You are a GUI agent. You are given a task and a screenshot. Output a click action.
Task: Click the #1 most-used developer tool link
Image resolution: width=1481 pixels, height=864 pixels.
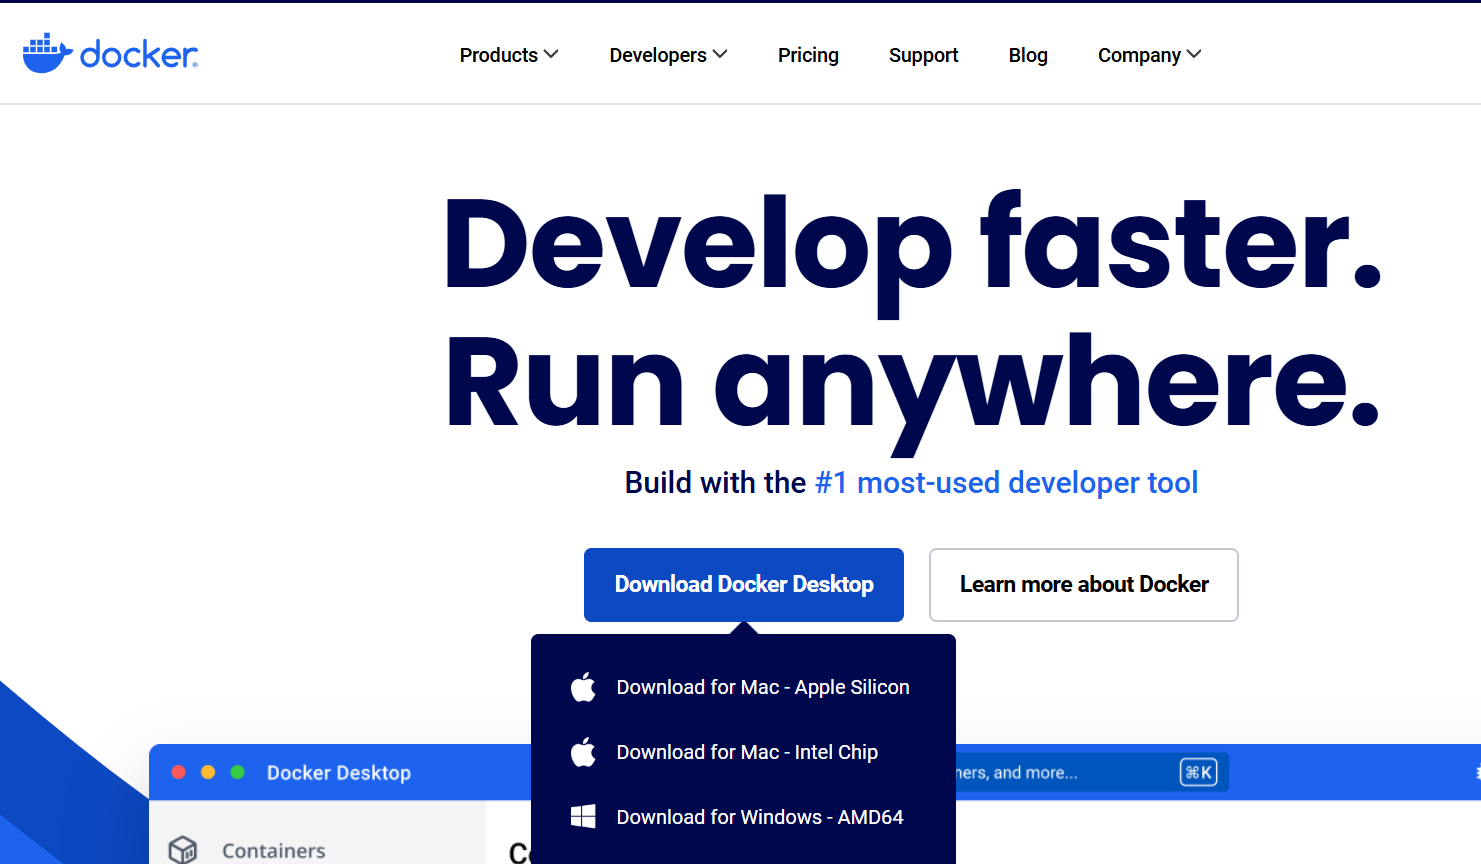tap(1006, 483)
